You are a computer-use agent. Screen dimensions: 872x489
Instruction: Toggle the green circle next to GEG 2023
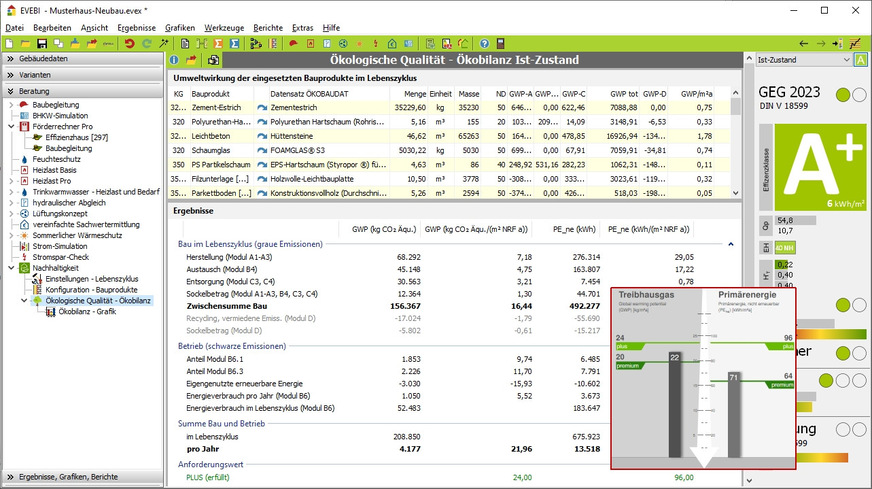point(842,95)
